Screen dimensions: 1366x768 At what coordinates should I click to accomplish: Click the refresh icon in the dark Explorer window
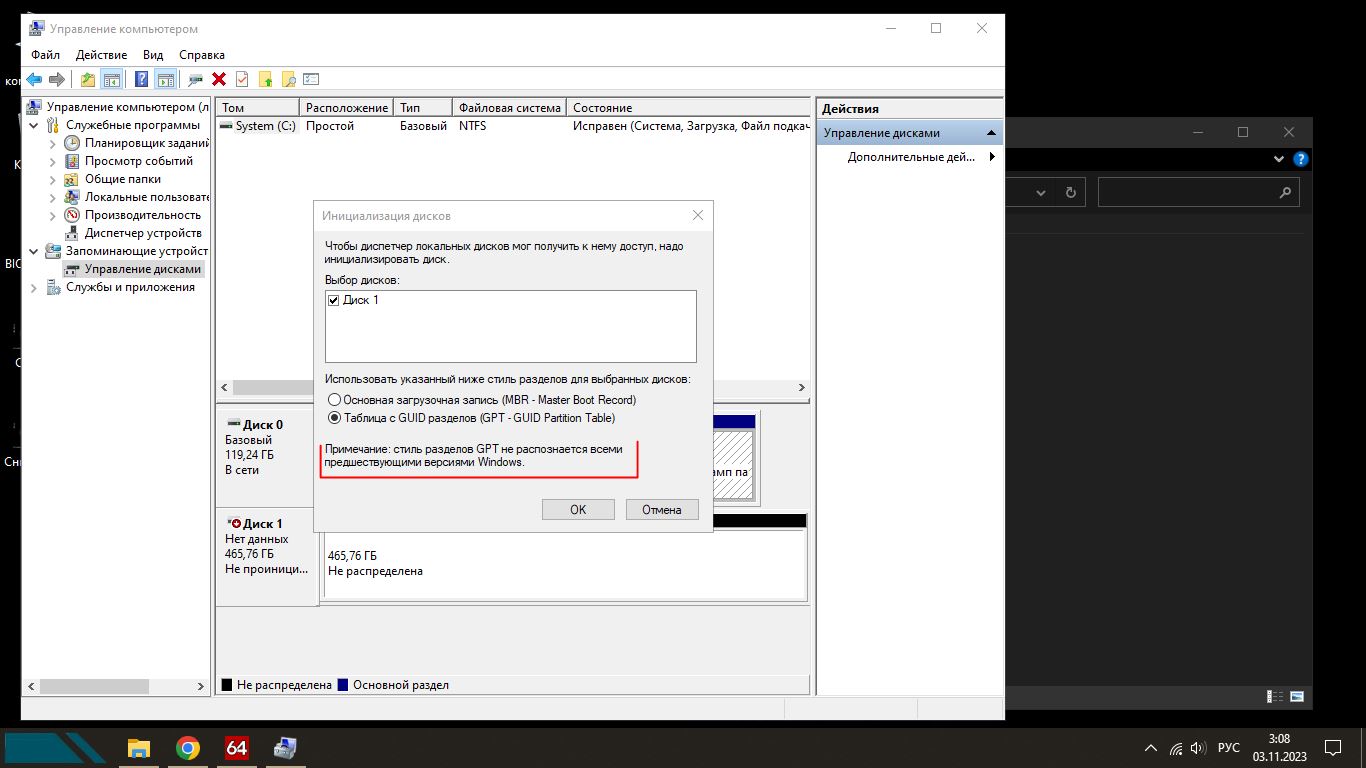pyautogui.click(x=1071, y=192)
